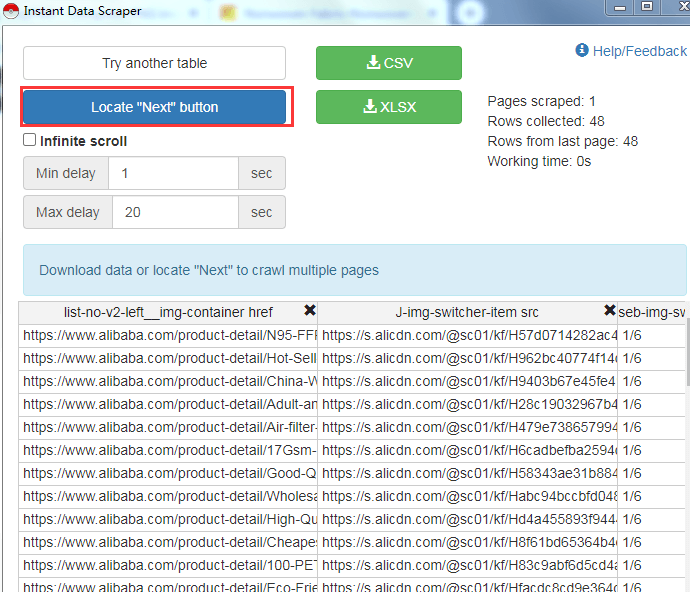Select the product-detail/Wholesa link cell
This screenshot has height=592, width=690.
point(168,496)
